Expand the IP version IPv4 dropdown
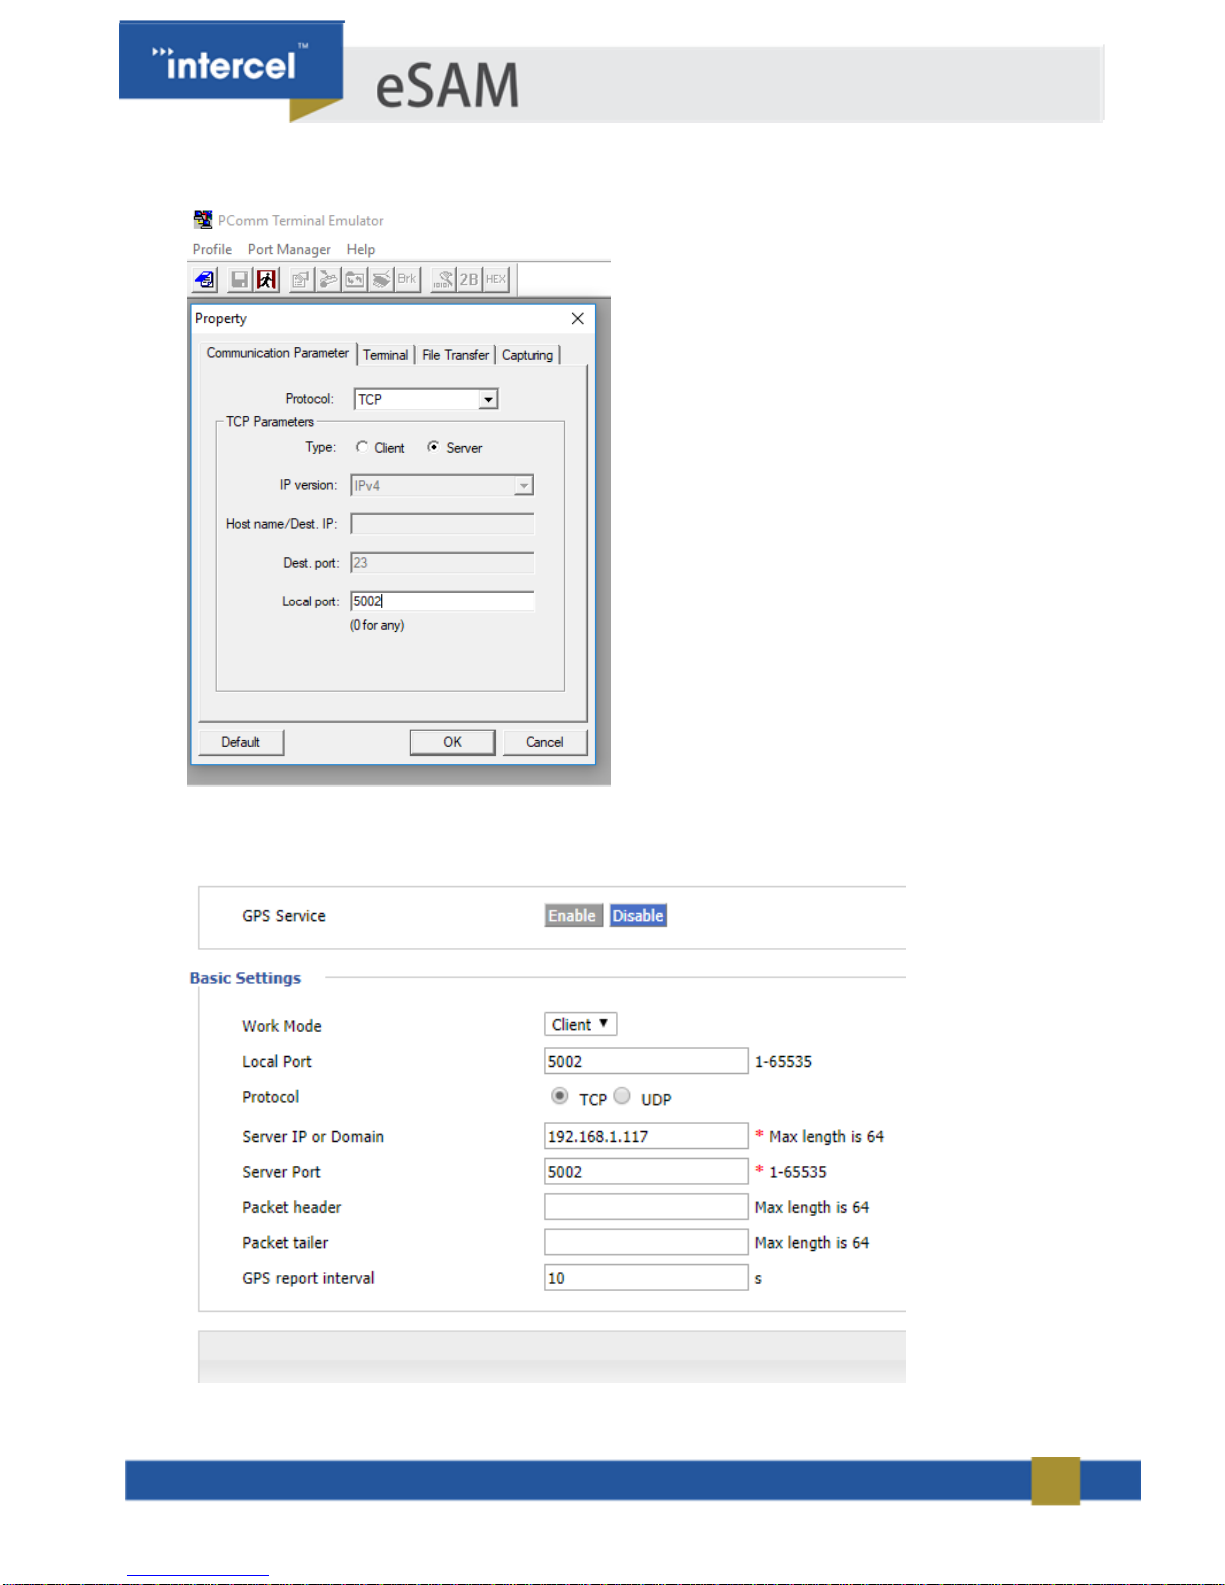This screenshot has width=1225, height=1585. 523,486
